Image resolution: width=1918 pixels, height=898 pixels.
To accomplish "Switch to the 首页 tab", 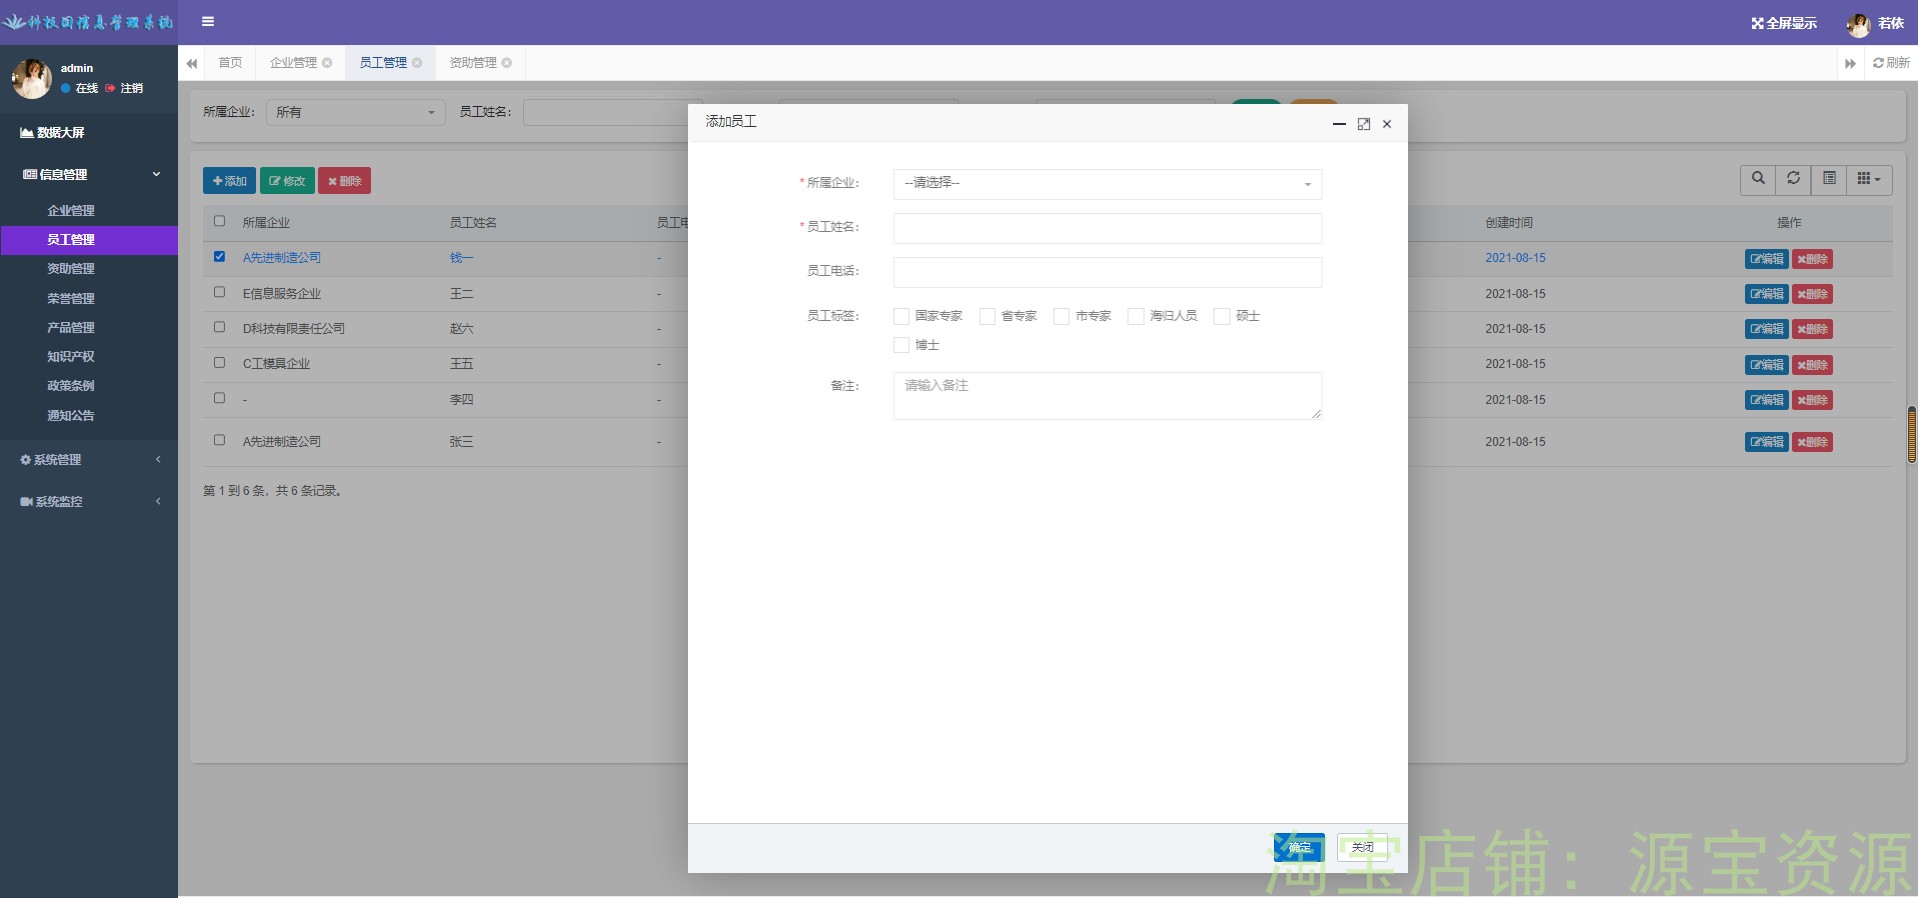I will click(x=230, y=63).
